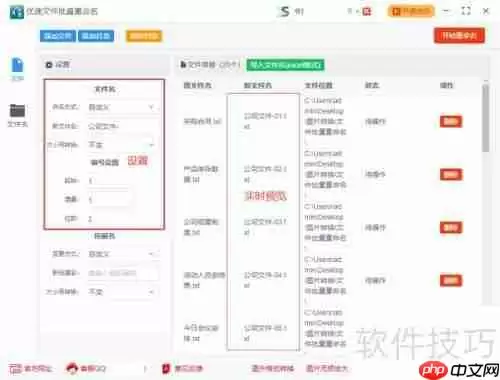Click the green import-from-Excel button

285,65
